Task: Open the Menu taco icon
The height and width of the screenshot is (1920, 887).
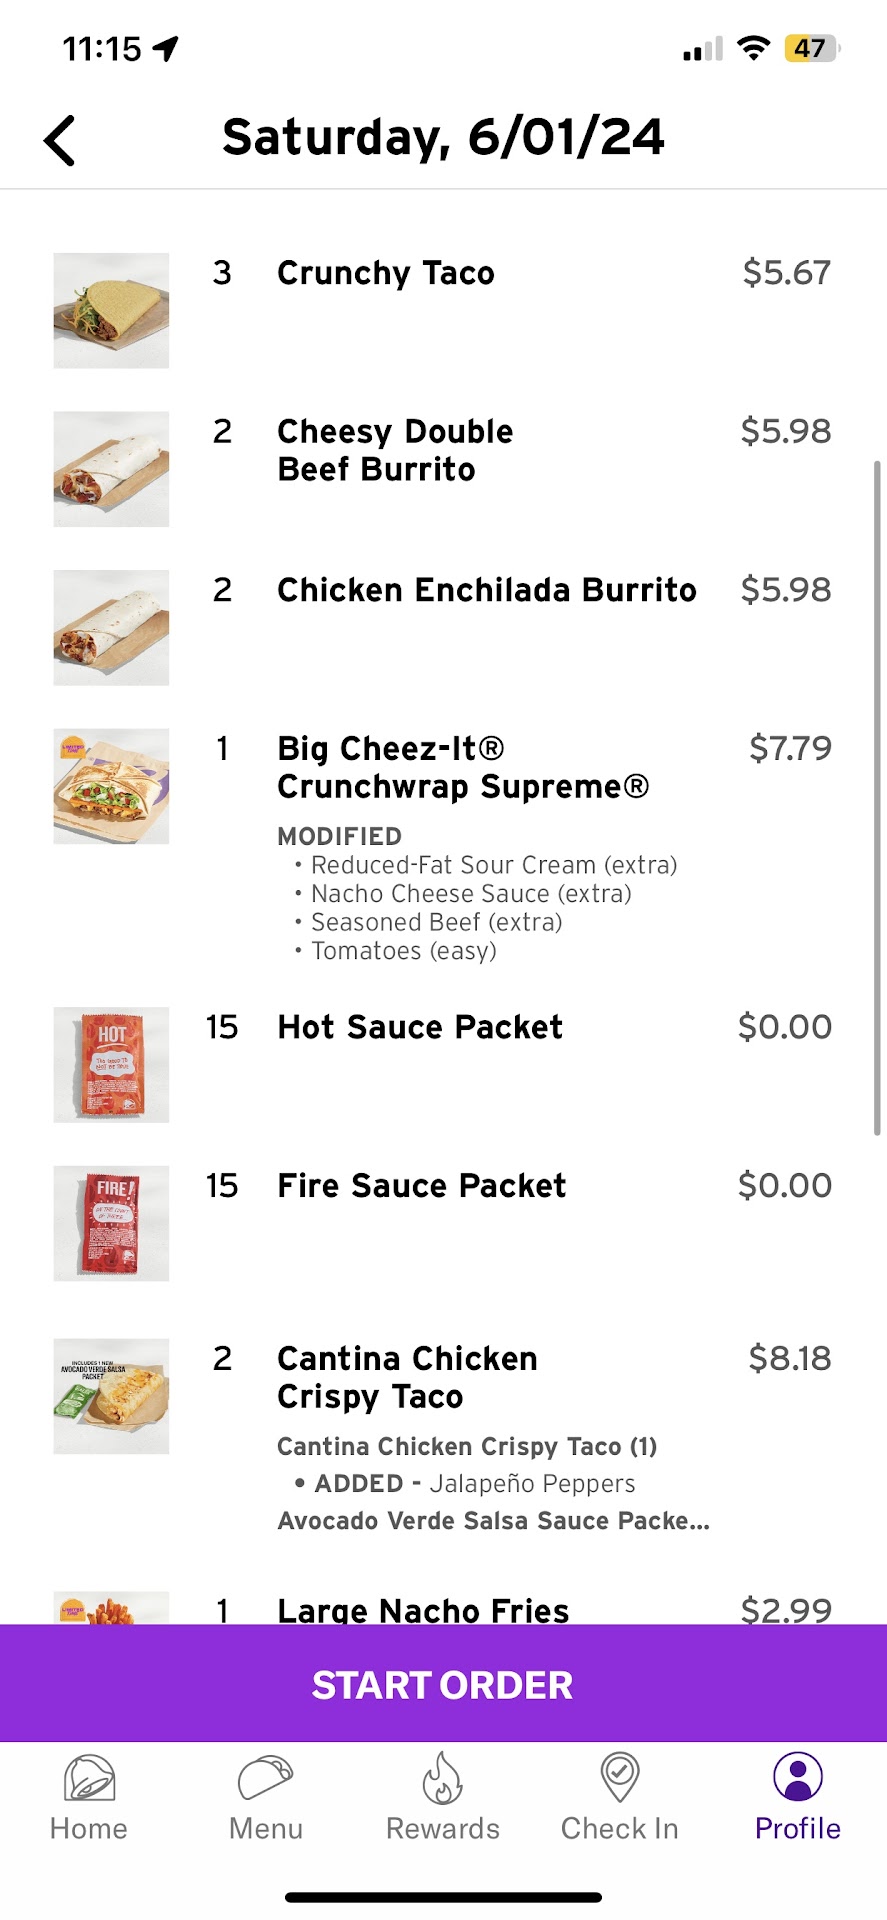Action: [x=265, y=1780]
